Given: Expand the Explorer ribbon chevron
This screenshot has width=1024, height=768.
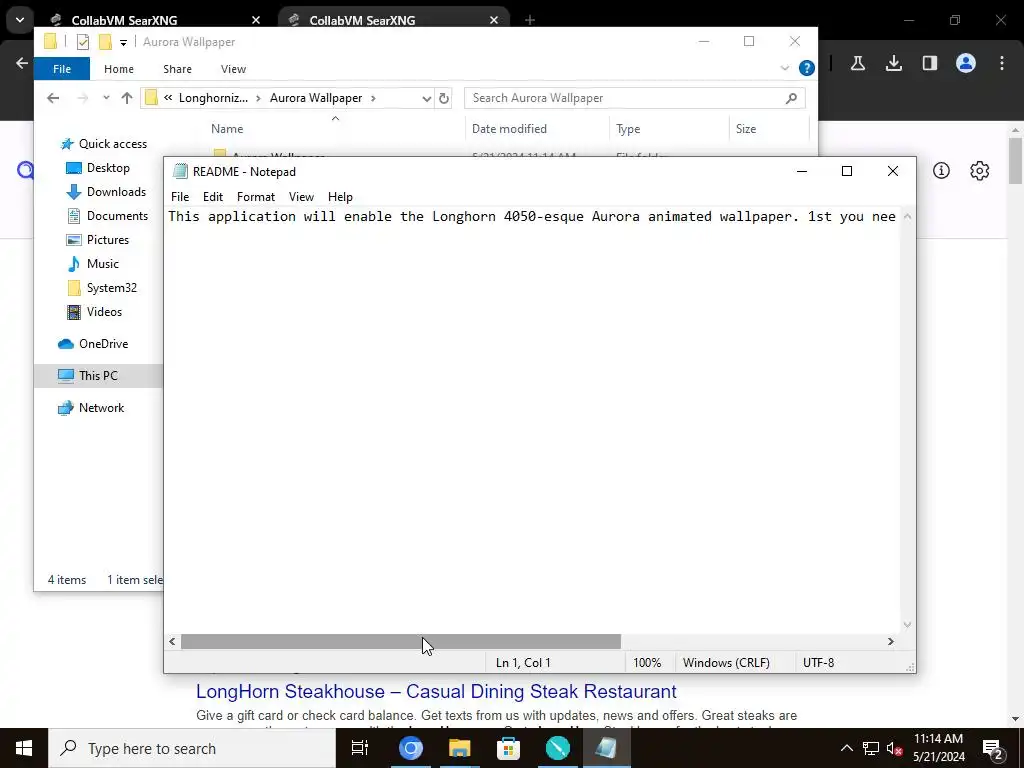Looking at the screenshot, I should [x=785, y=68].
